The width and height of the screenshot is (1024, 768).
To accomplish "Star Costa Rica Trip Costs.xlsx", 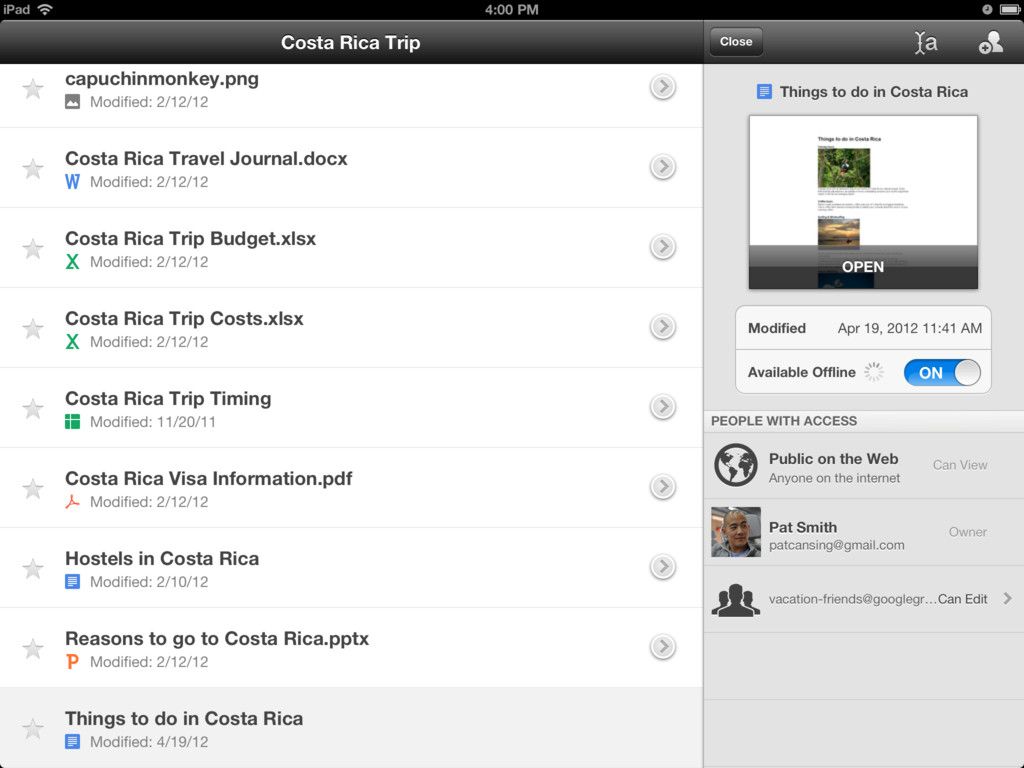I will (x=33, y=328).
